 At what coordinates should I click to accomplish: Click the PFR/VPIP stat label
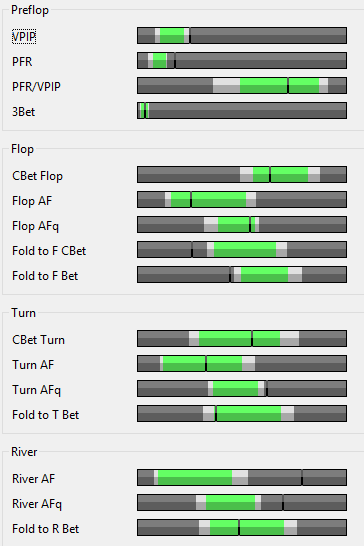point(36,86)
